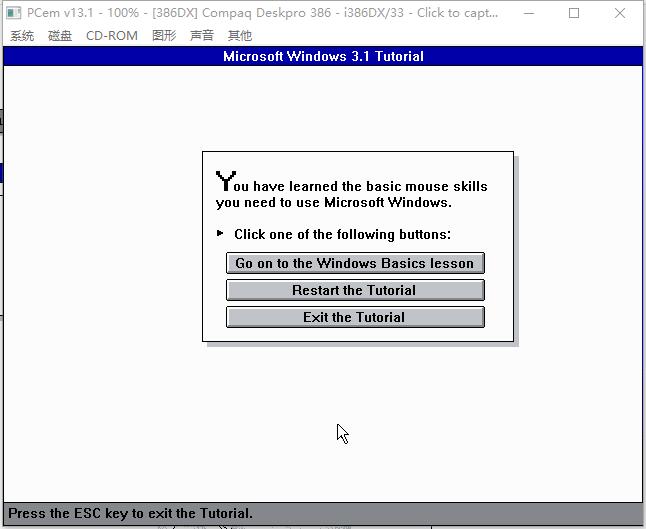646x529 pixels.
Task: Minimize the PCem window
Action: point(529,13)
